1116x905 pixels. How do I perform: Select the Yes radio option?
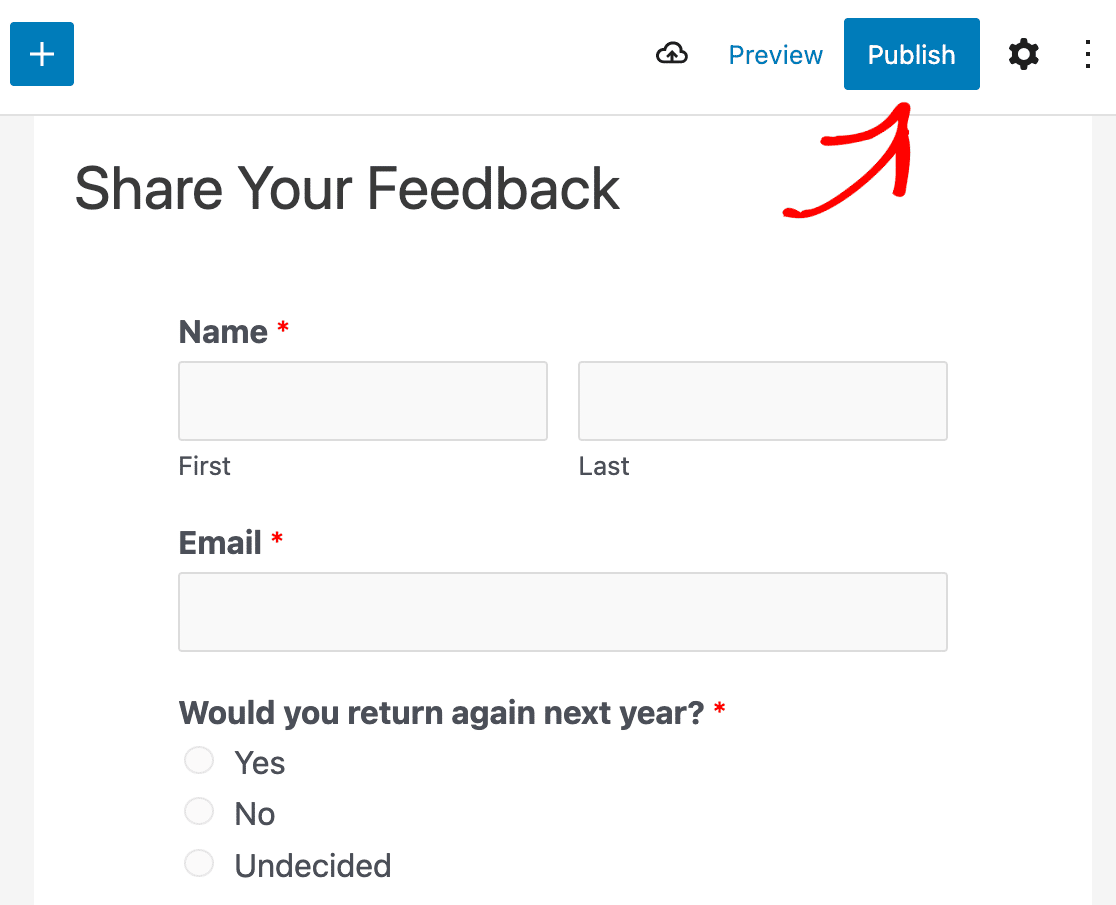tap(199, 760)
